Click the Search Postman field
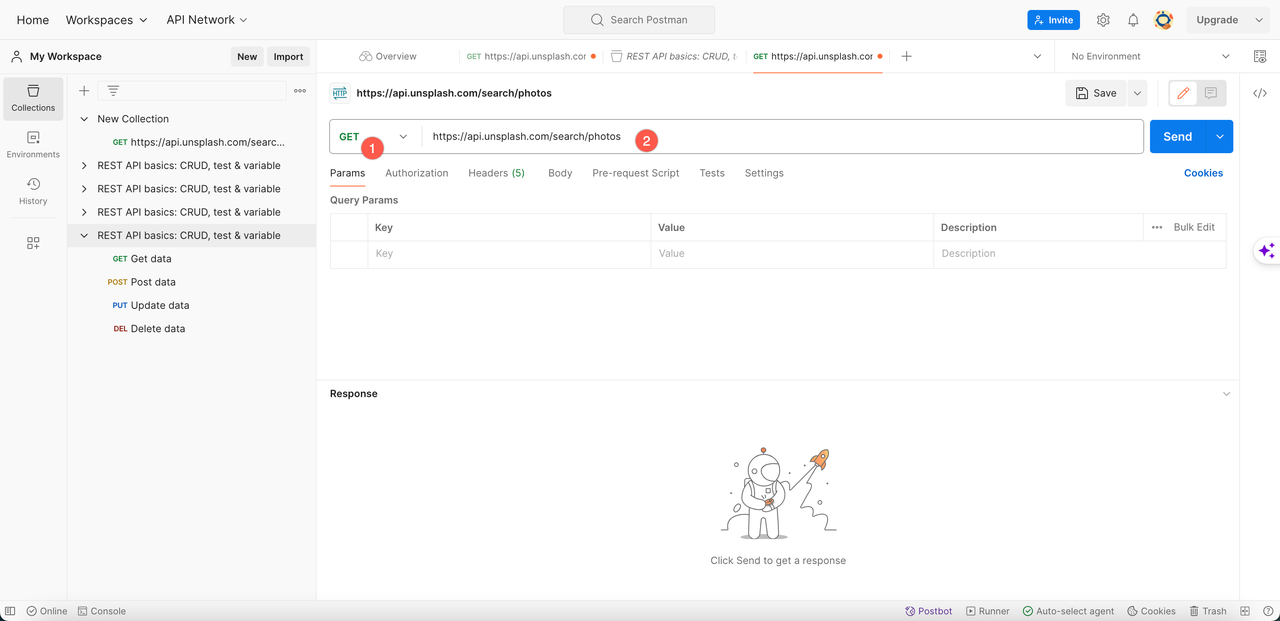Image resolution: width=1280 pixels, height=621 pixels. tap(639, 20)
